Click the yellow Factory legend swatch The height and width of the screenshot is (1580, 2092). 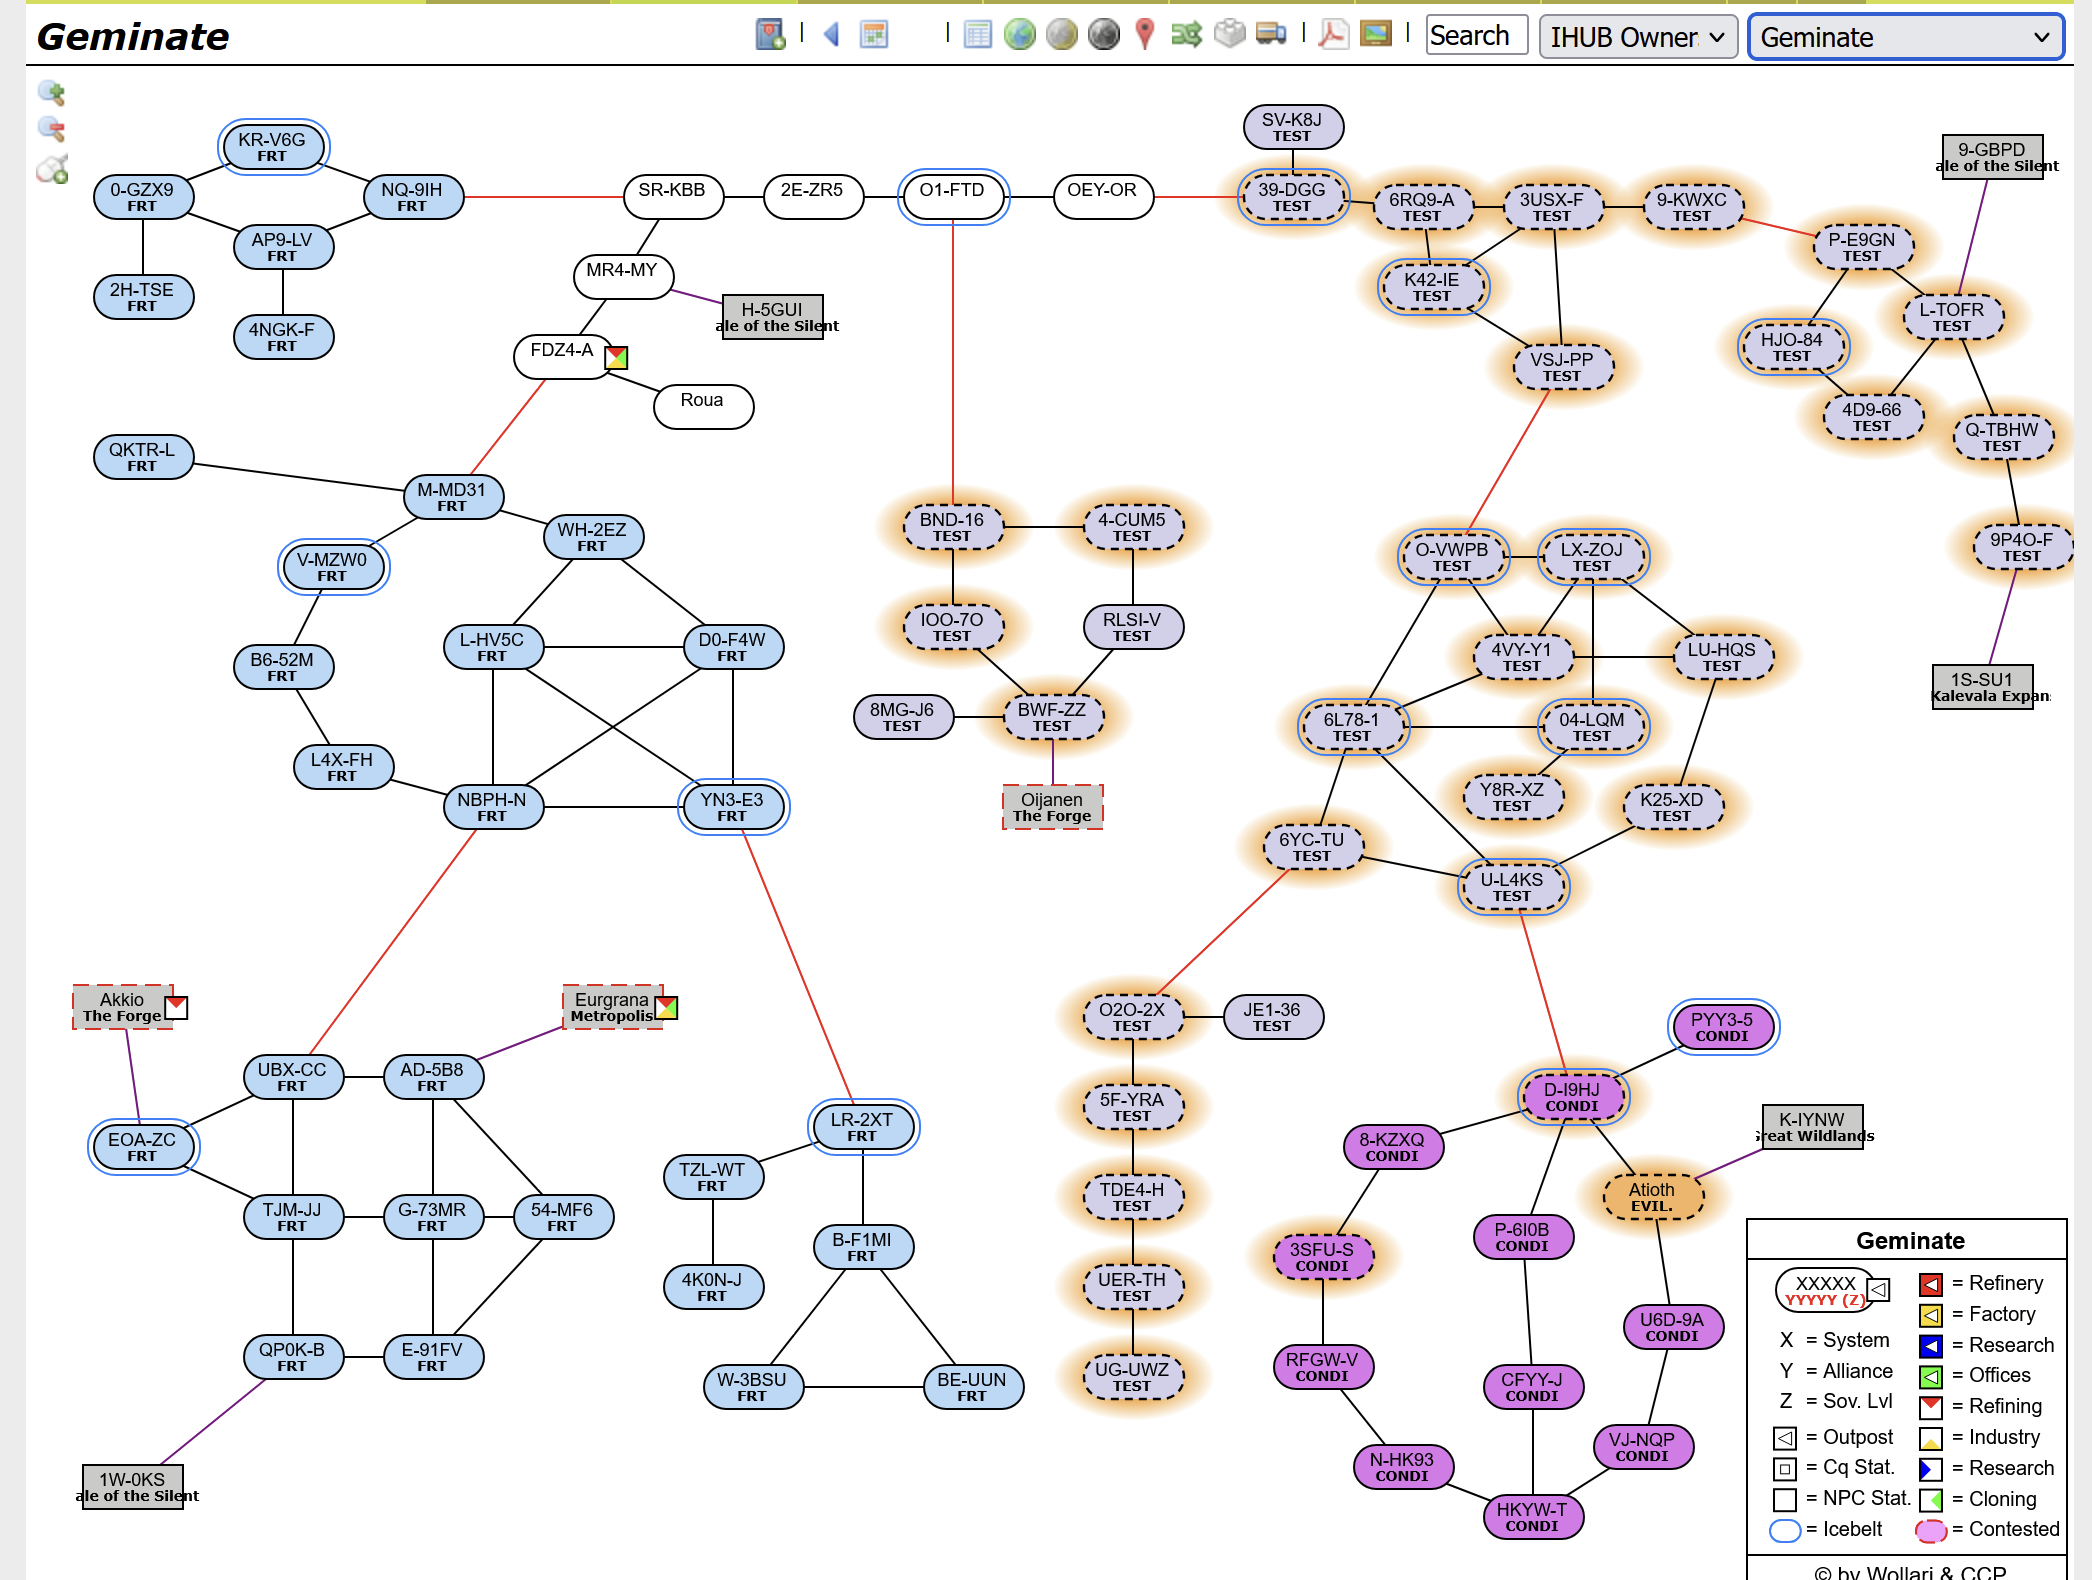1931,1315
